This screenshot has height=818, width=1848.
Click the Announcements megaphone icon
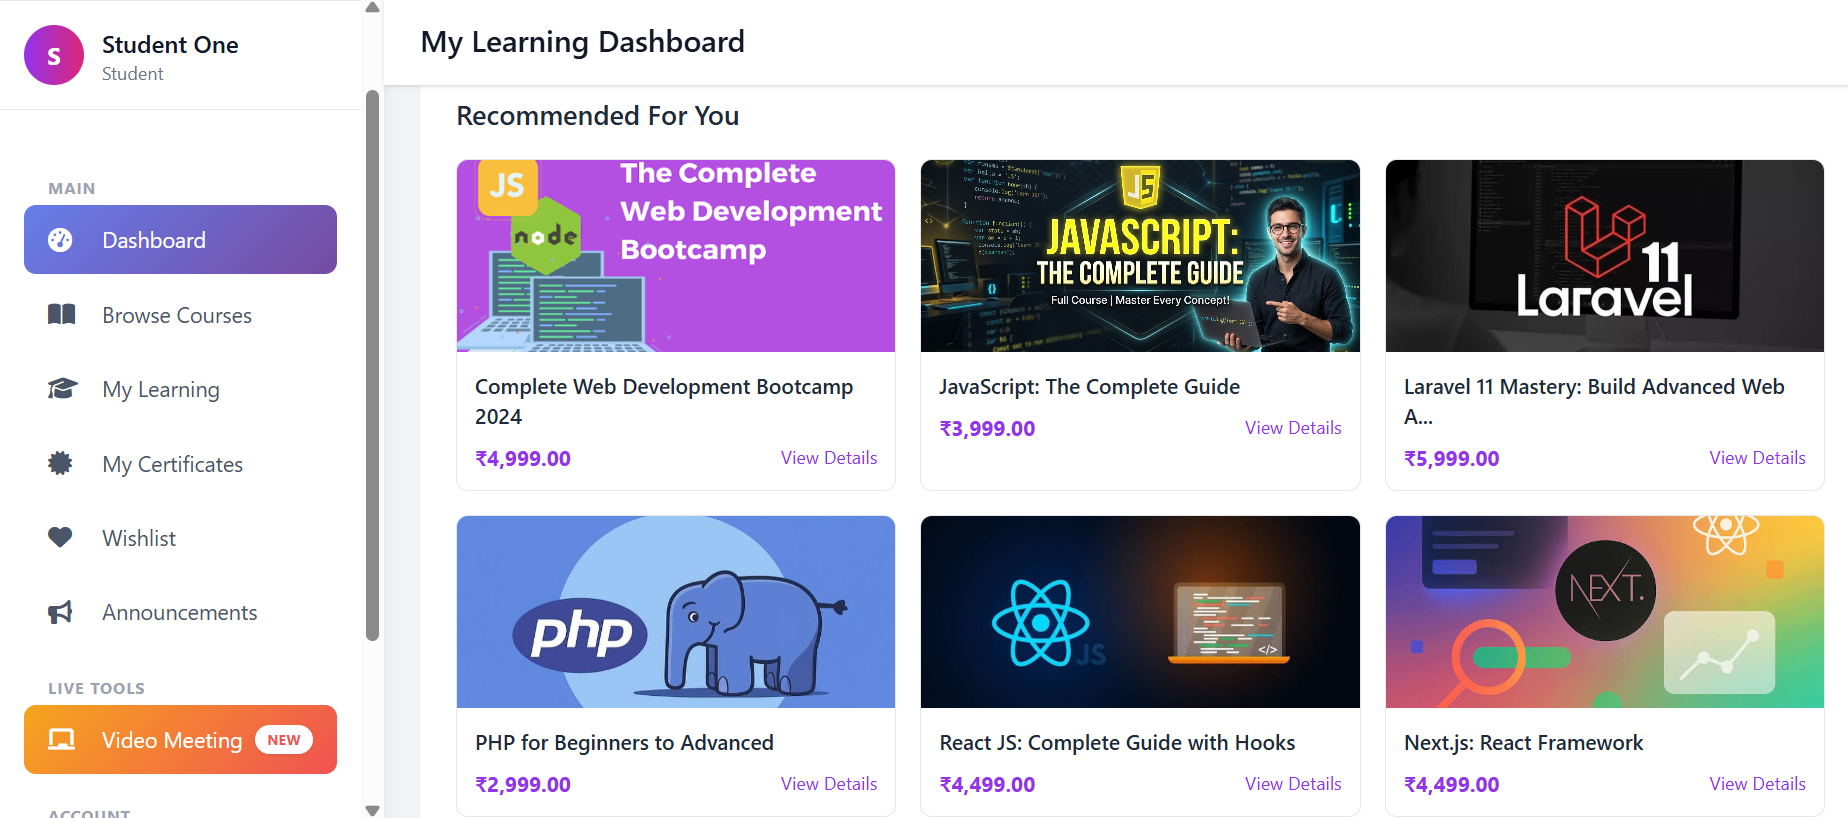click(x=60, y=612)
